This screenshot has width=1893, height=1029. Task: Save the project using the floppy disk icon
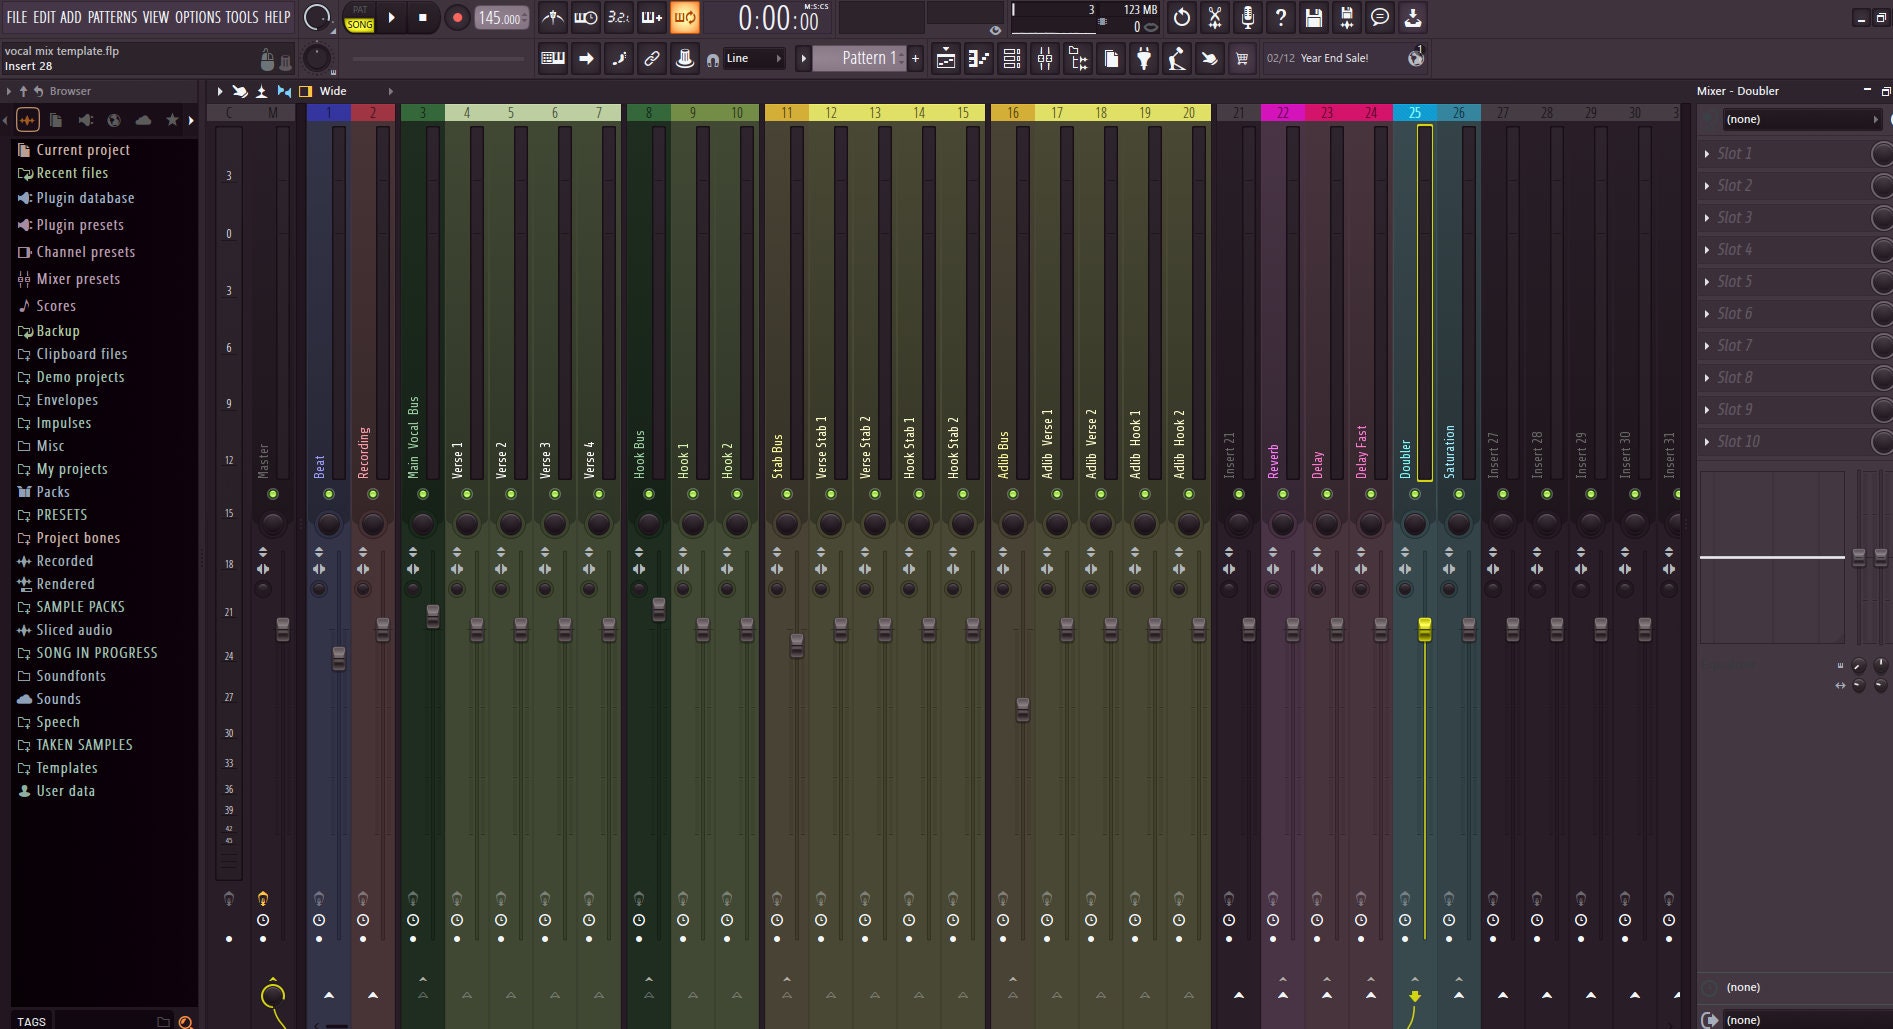pos(1314,17)
